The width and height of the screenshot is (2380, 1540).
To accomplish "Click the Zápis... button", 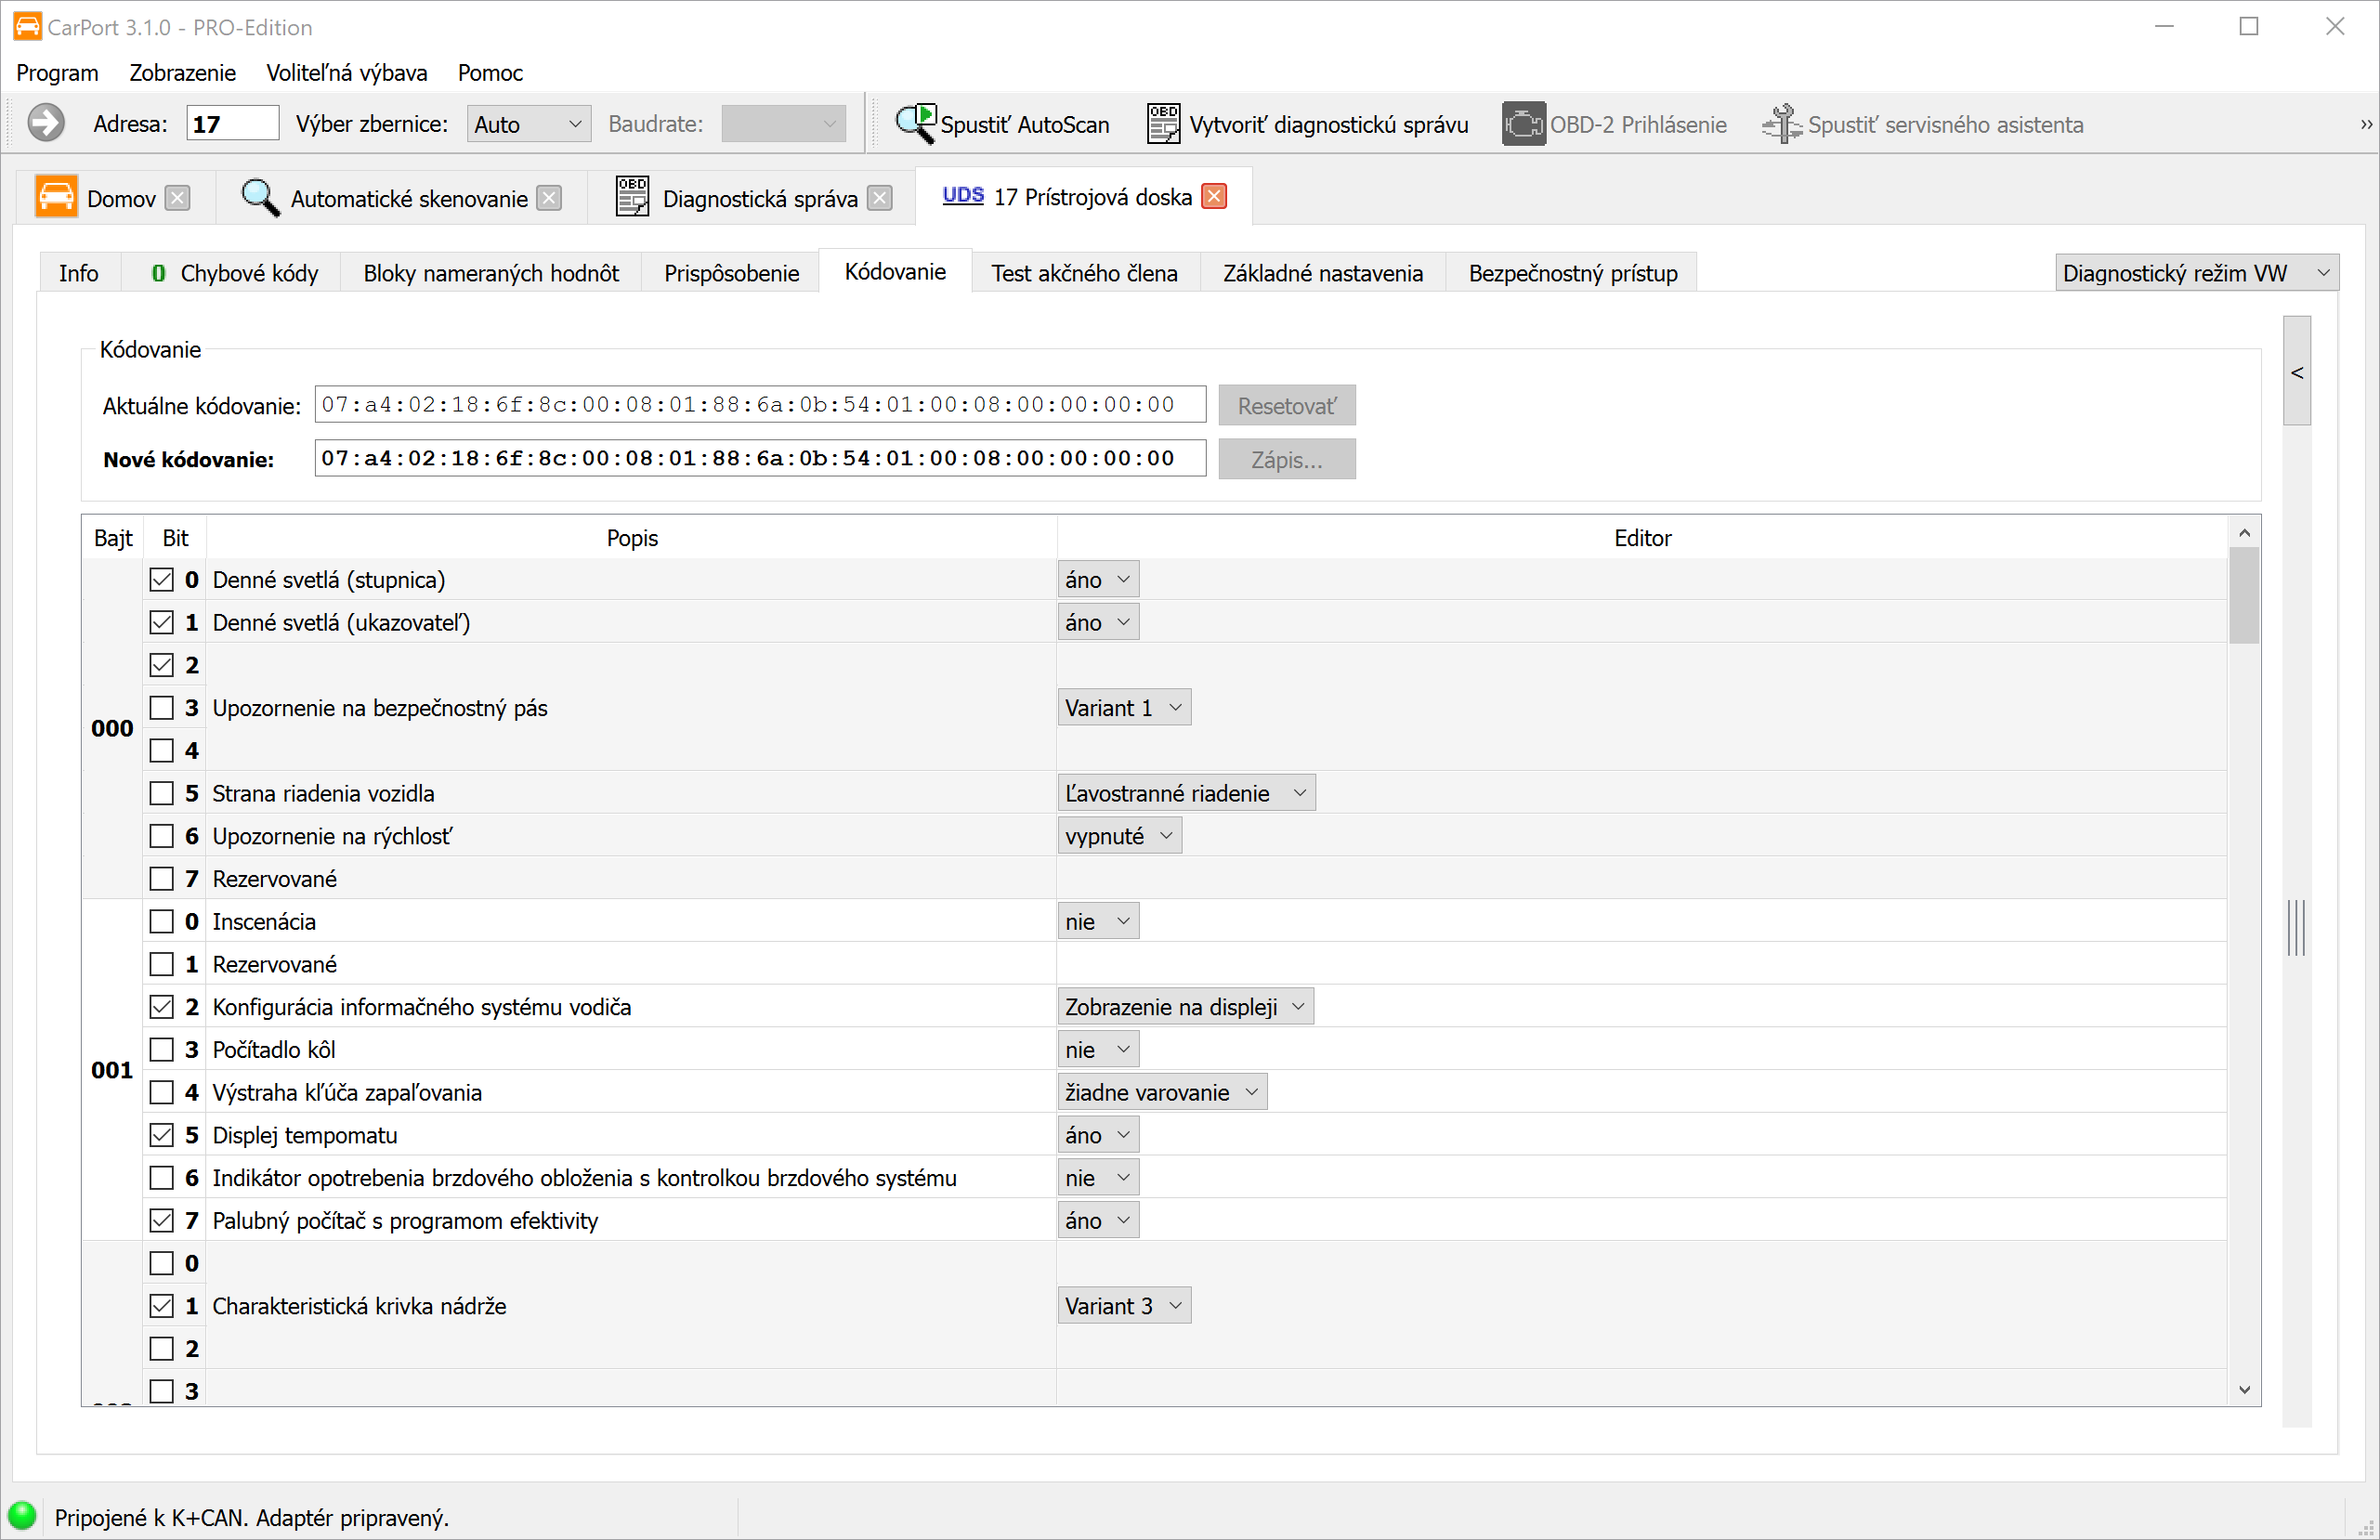I will [x=1286, y=460].
